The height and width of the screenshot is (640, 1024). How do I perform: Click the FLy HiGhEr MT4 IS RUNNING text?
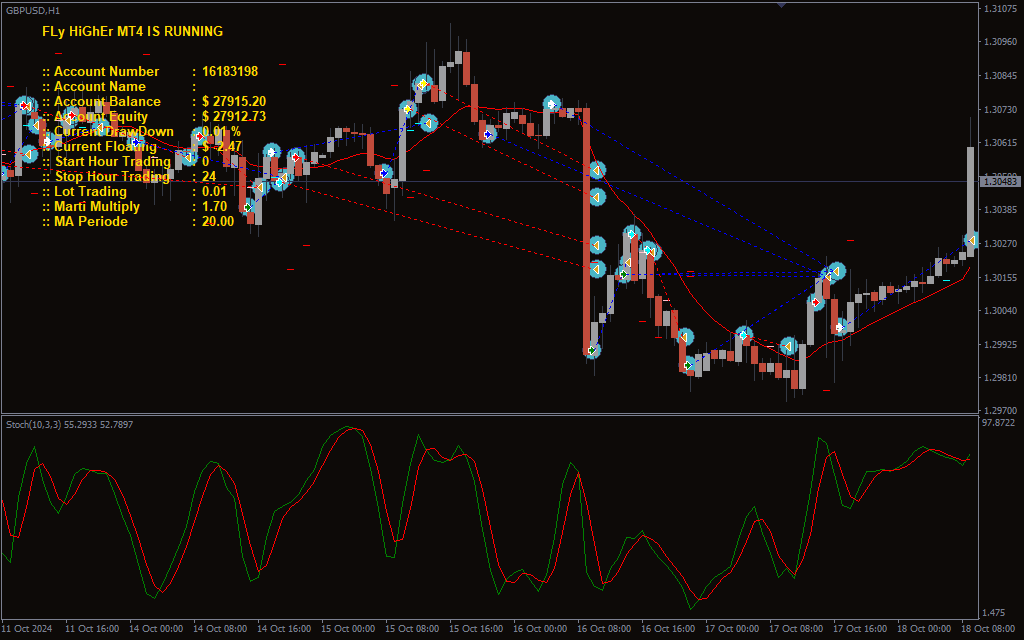(132, 32)
